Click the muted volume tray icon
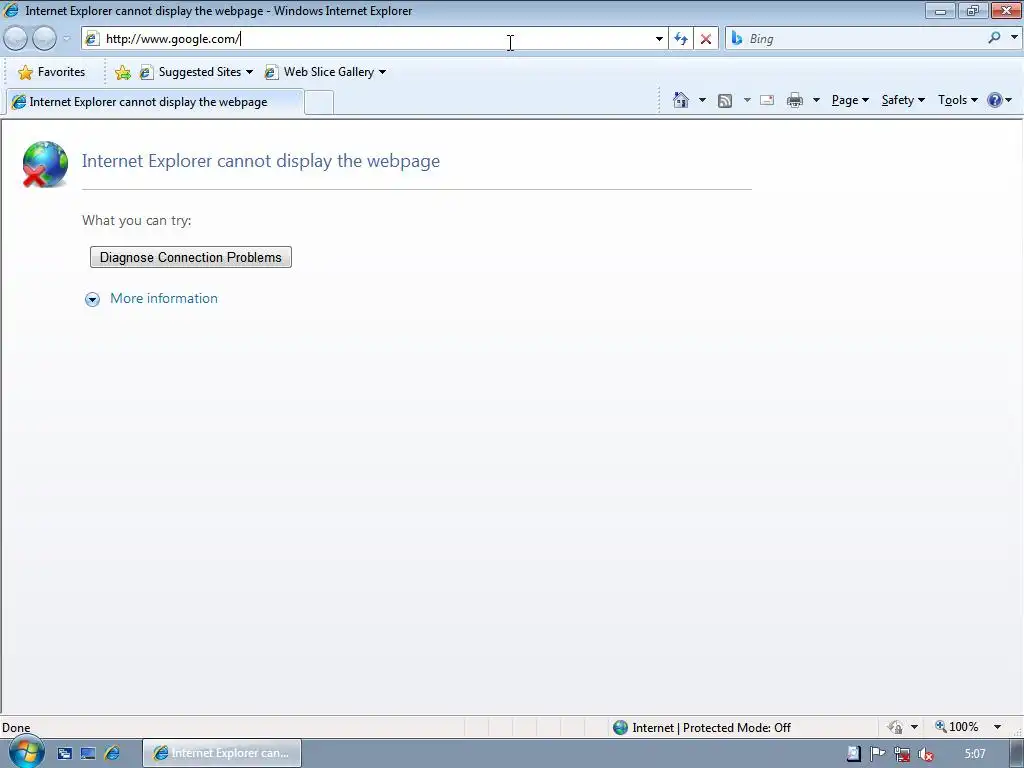 pyautogui.click(x=925, y=754)
